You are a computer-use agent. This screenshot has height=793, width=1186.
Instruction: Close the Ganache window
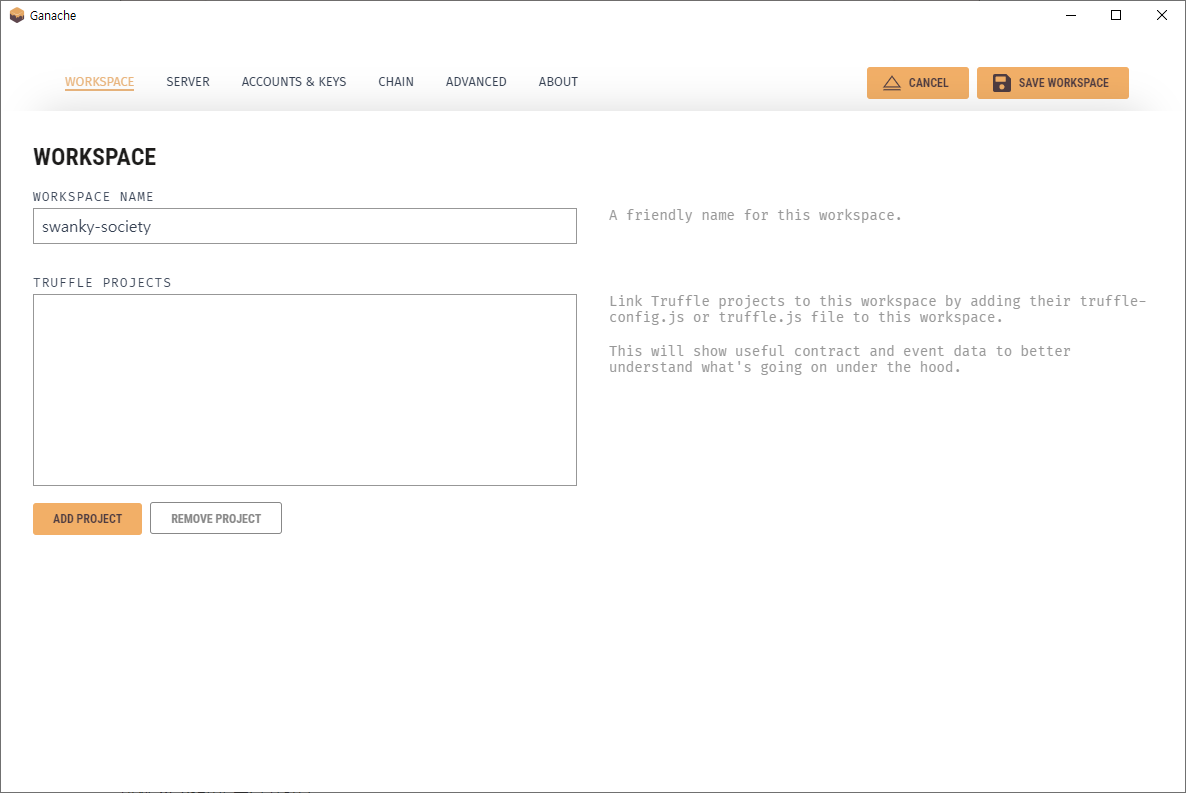click(x=1162, y=15)
